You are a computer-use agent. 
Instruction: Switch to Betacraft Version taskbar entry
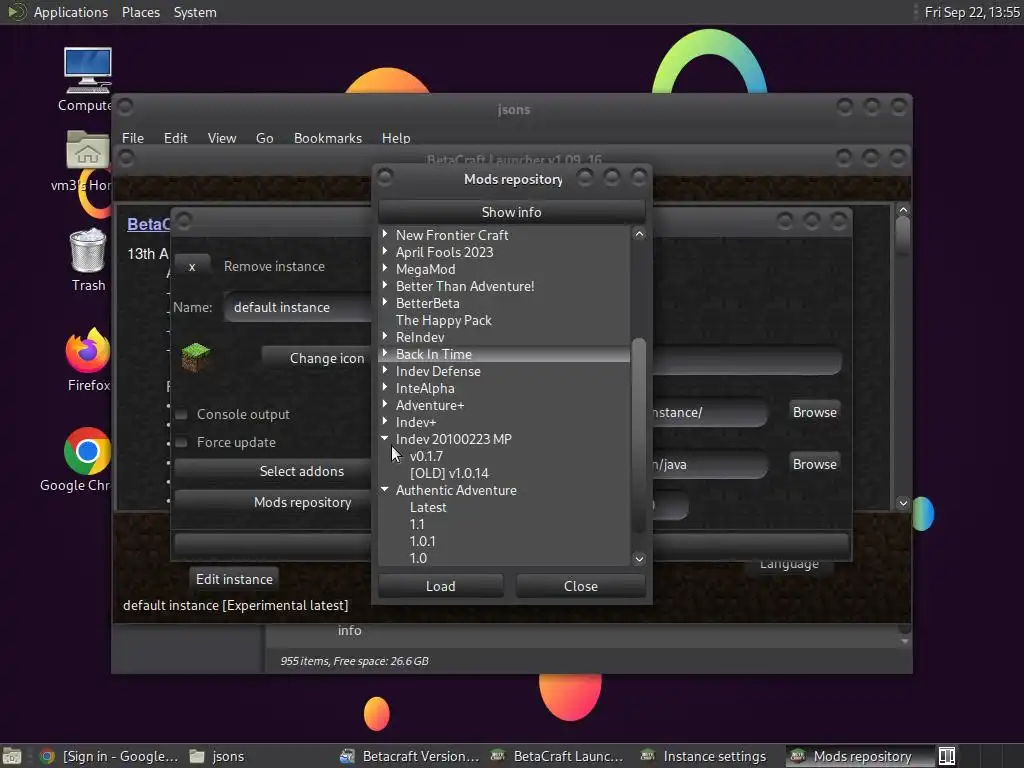[410, 756]
